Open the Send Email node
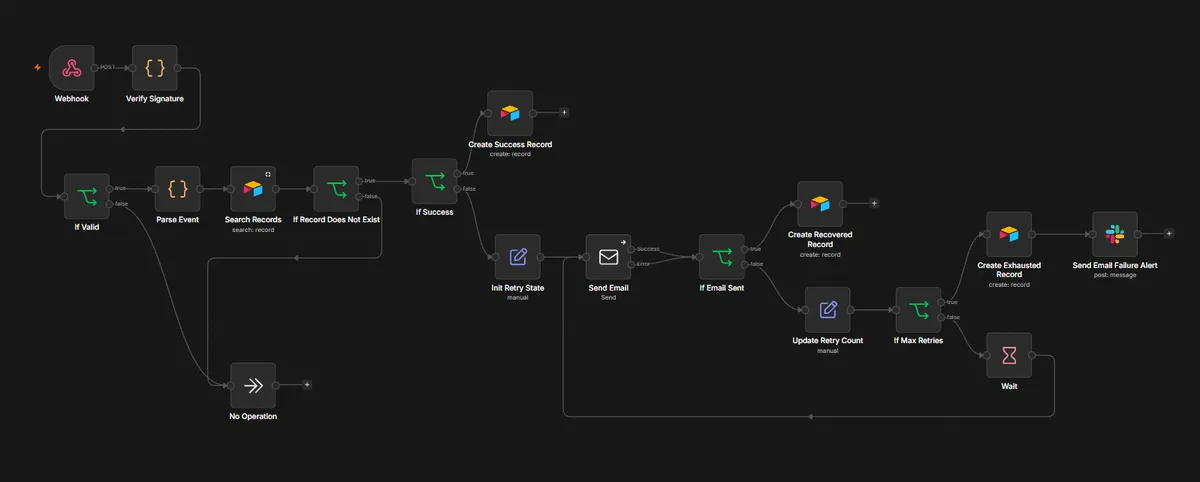The image size is (1200, 482). [608, 257]
